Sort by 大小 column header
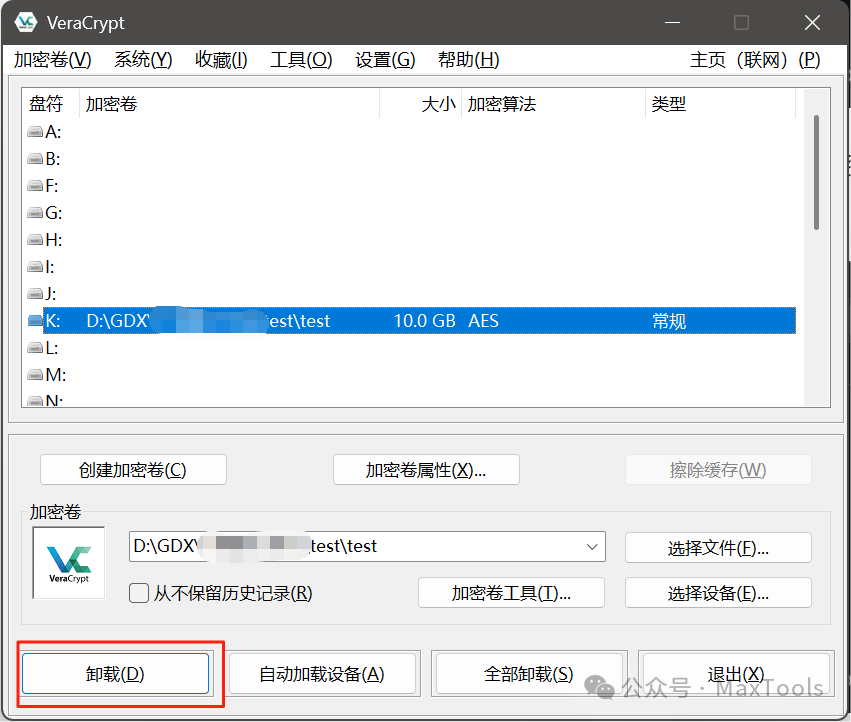Image resolution: width=851 pixels, height=722 pixels. click(421, 103)
